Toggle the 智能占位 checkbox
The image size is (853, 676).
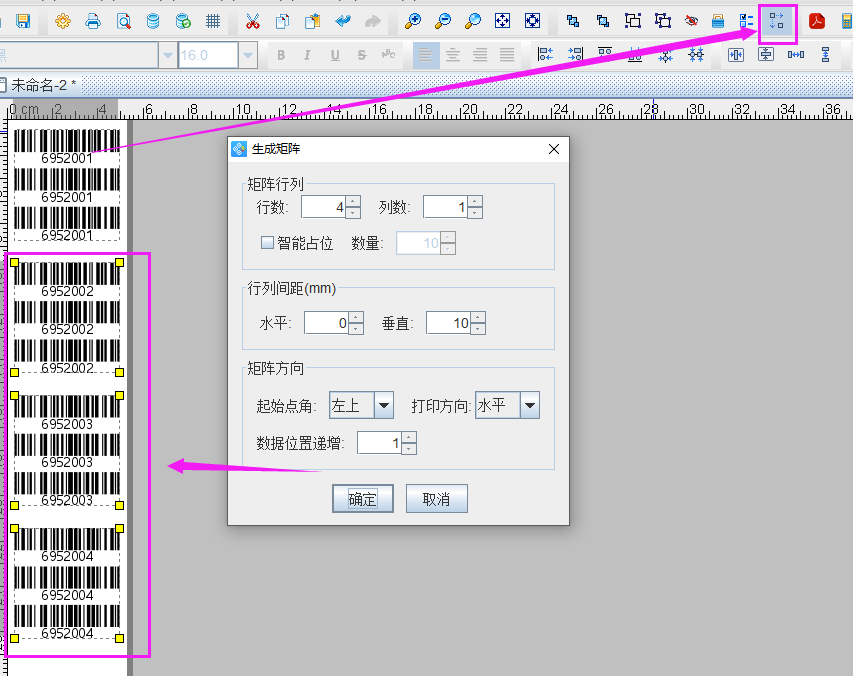pyautogui.click(x=267, y=243)
